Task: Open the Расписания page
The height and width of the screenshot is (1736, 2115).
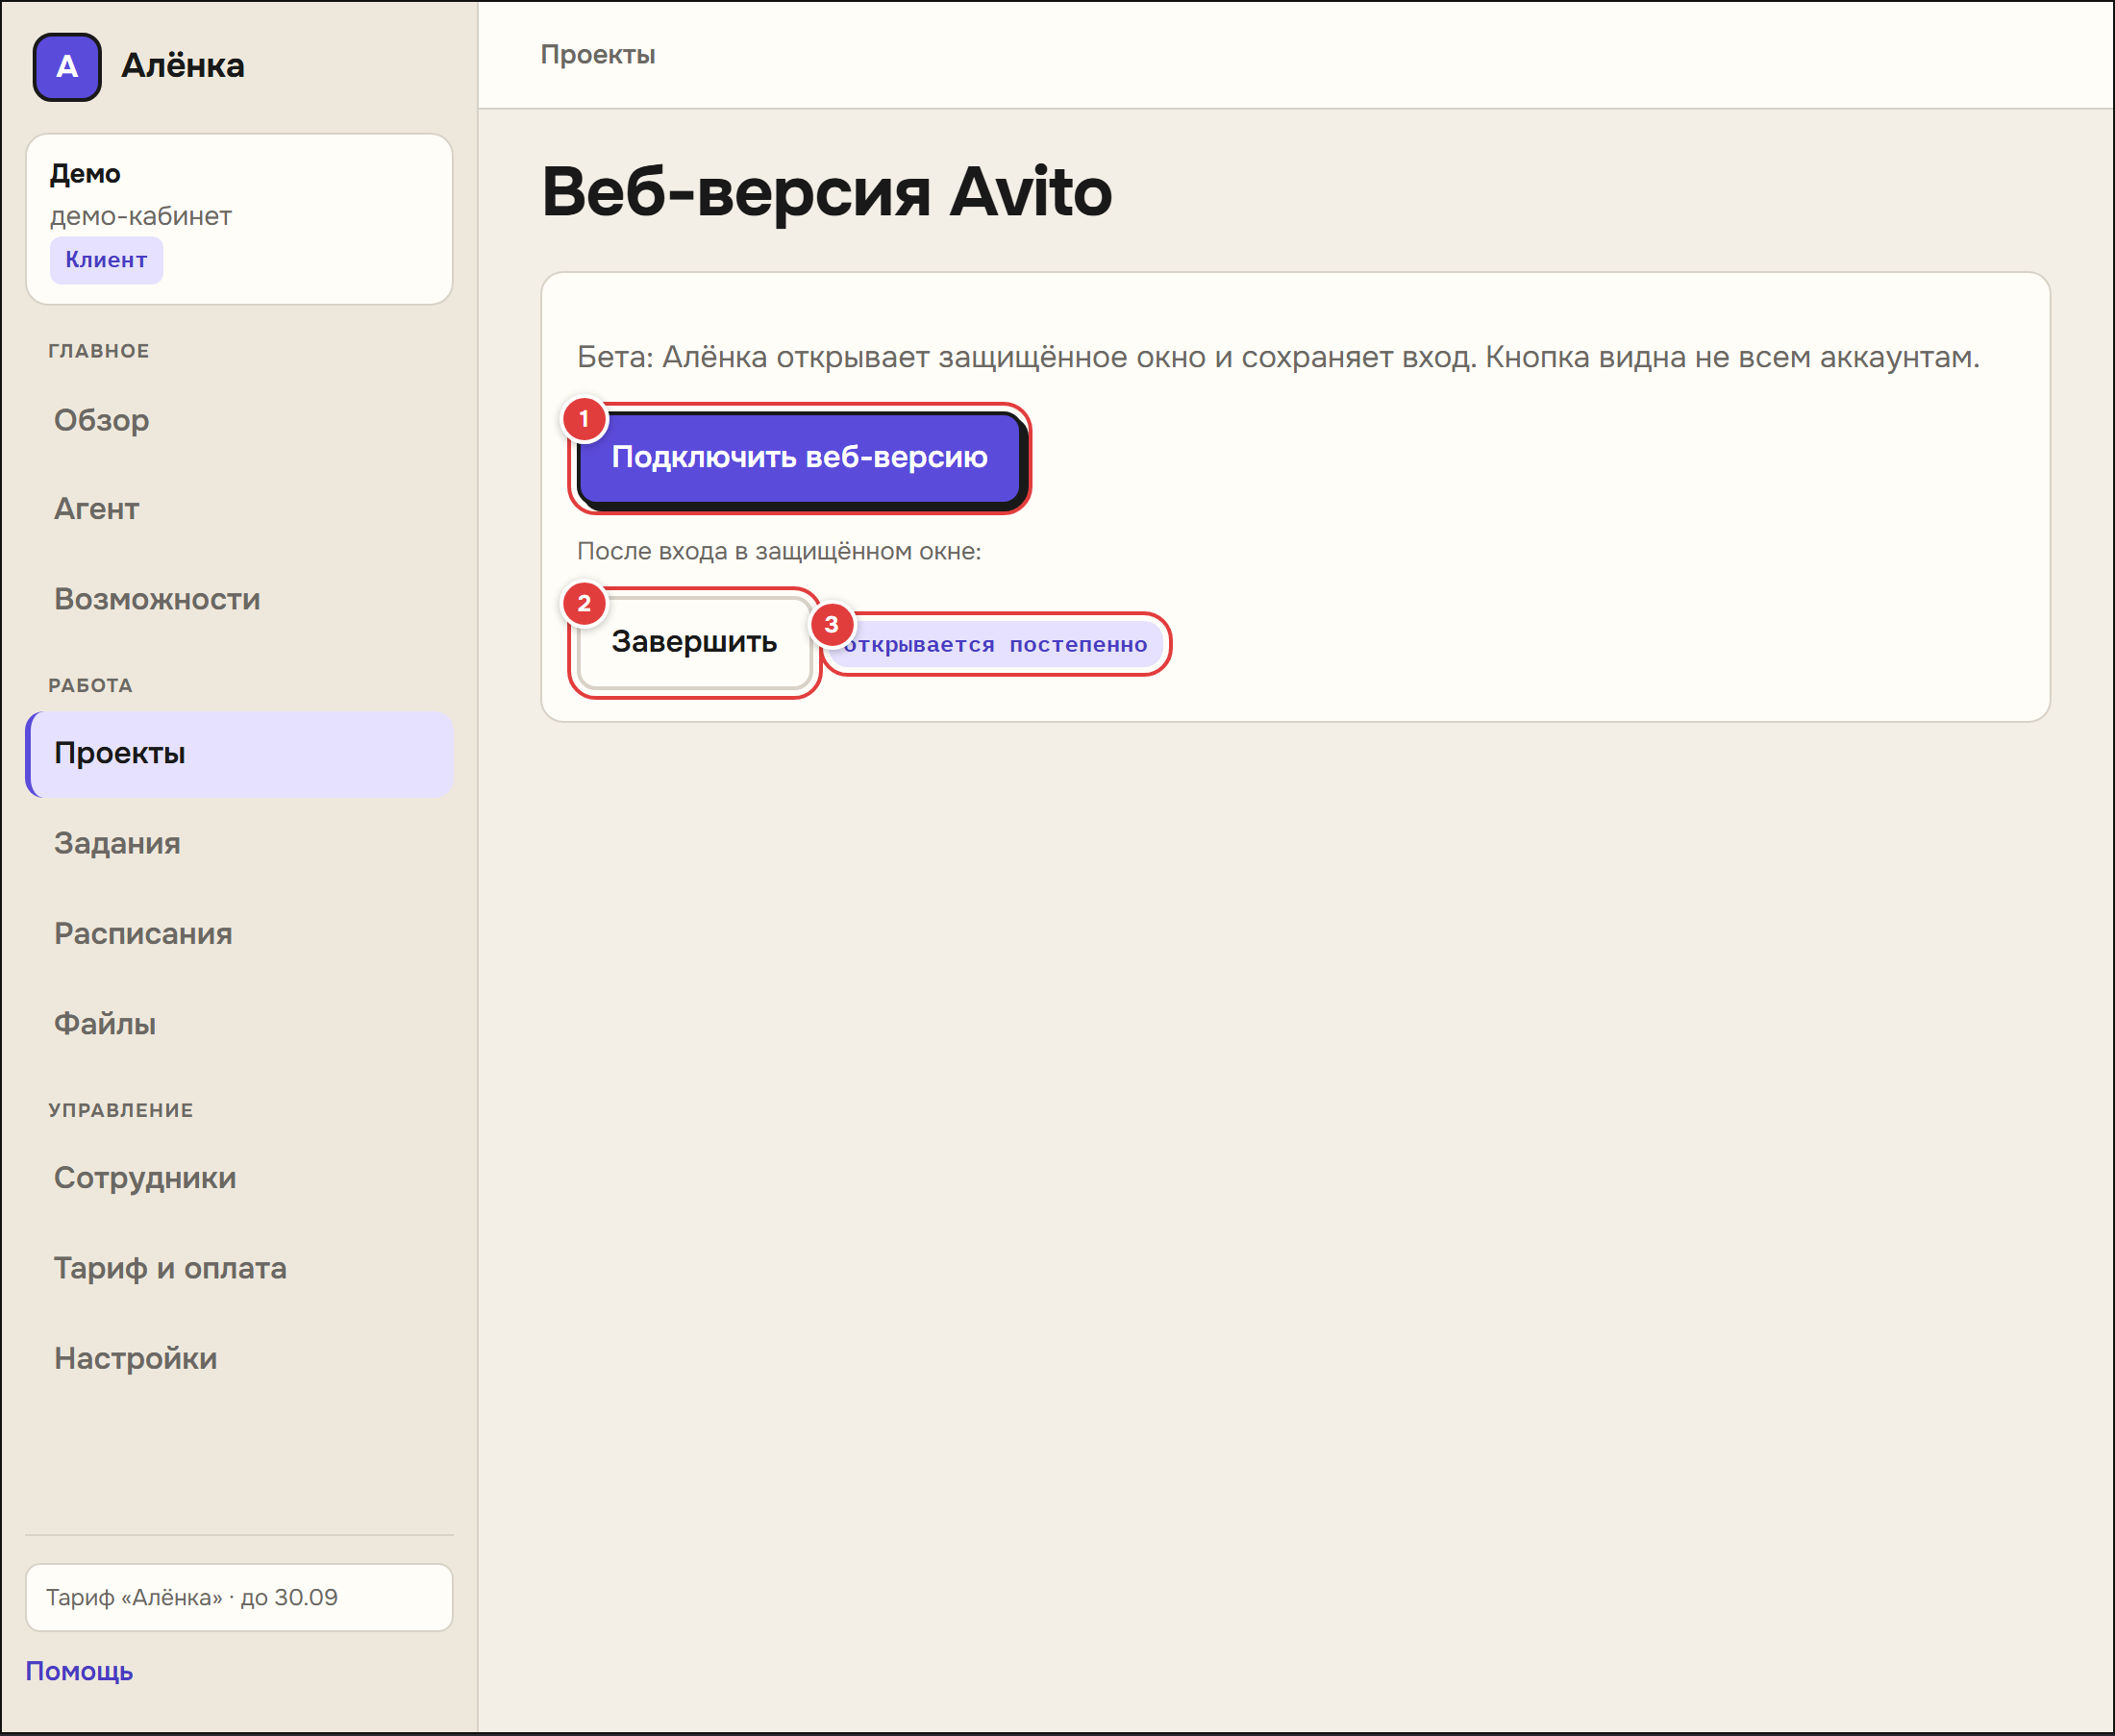Action: point(239,934)
